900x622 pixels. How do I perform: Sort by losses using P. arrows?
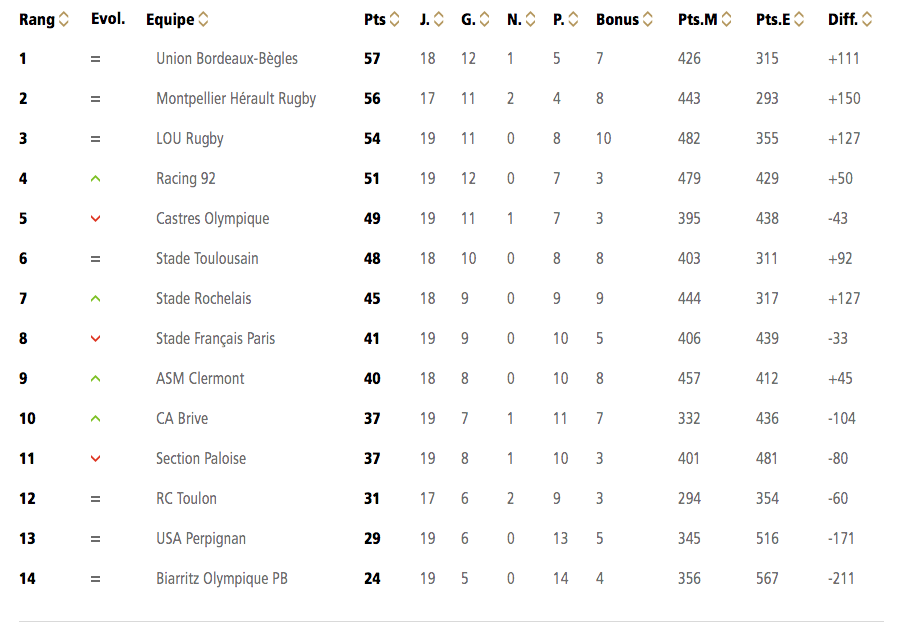point(573,20)
